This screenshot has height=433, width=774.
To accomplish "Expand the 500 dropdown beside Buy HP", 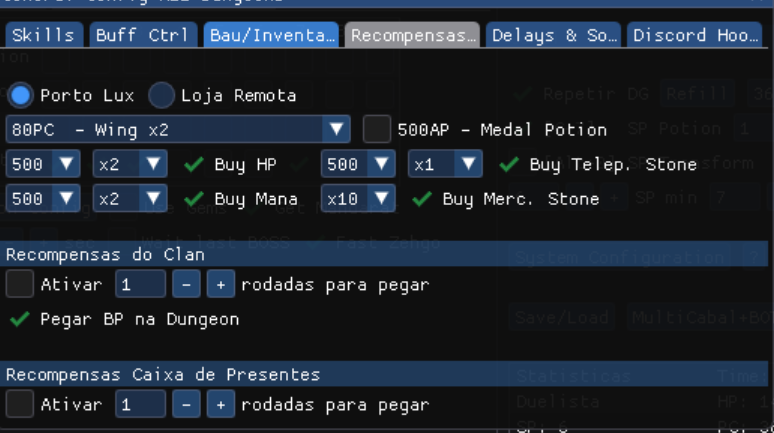I will coord(43,164).
